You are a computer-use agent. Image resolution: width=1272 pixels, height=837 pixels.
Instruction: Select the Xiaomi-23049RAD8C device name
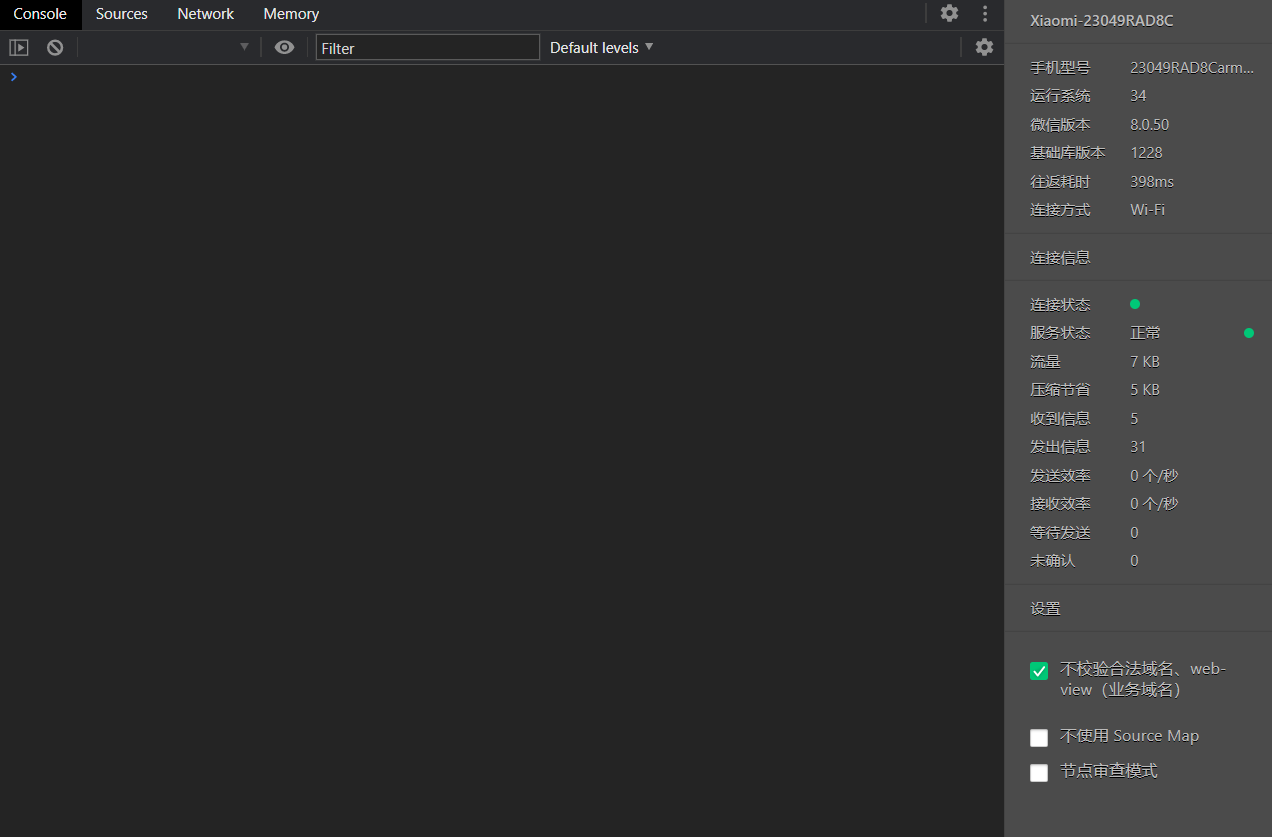(x=1102, y=20)
